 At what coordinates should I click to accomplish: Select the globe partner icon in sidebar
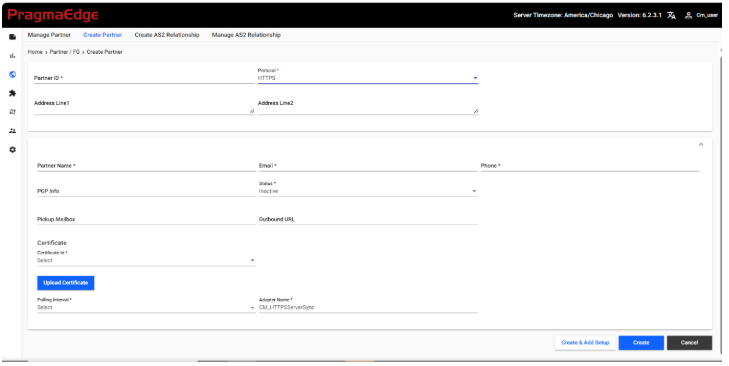[x=13, y=74]
